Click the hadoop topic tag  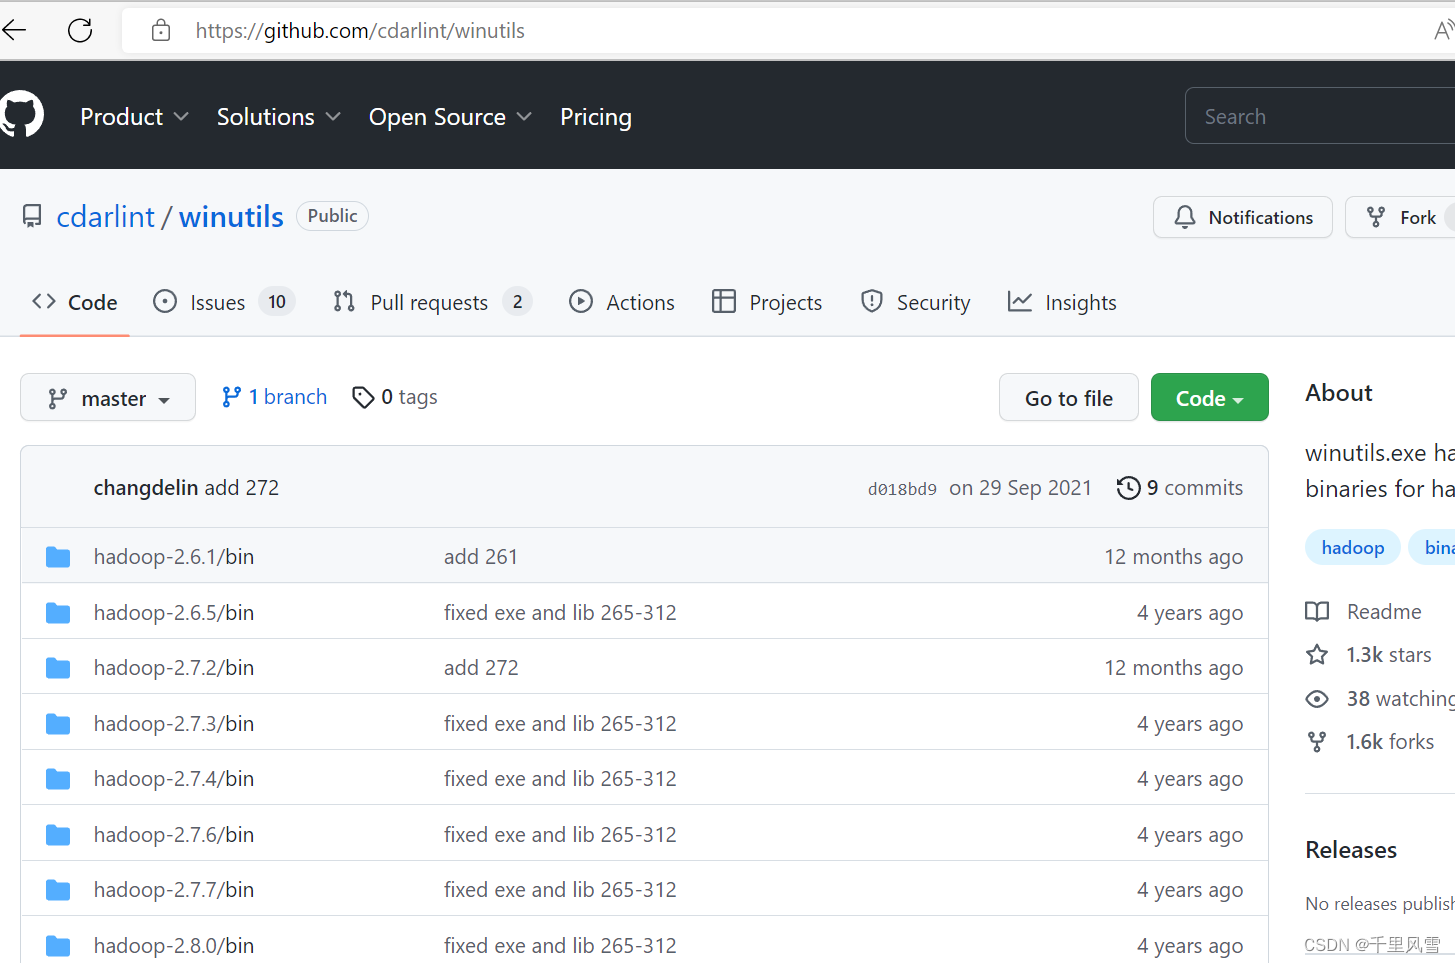[x=1352, y=547]
